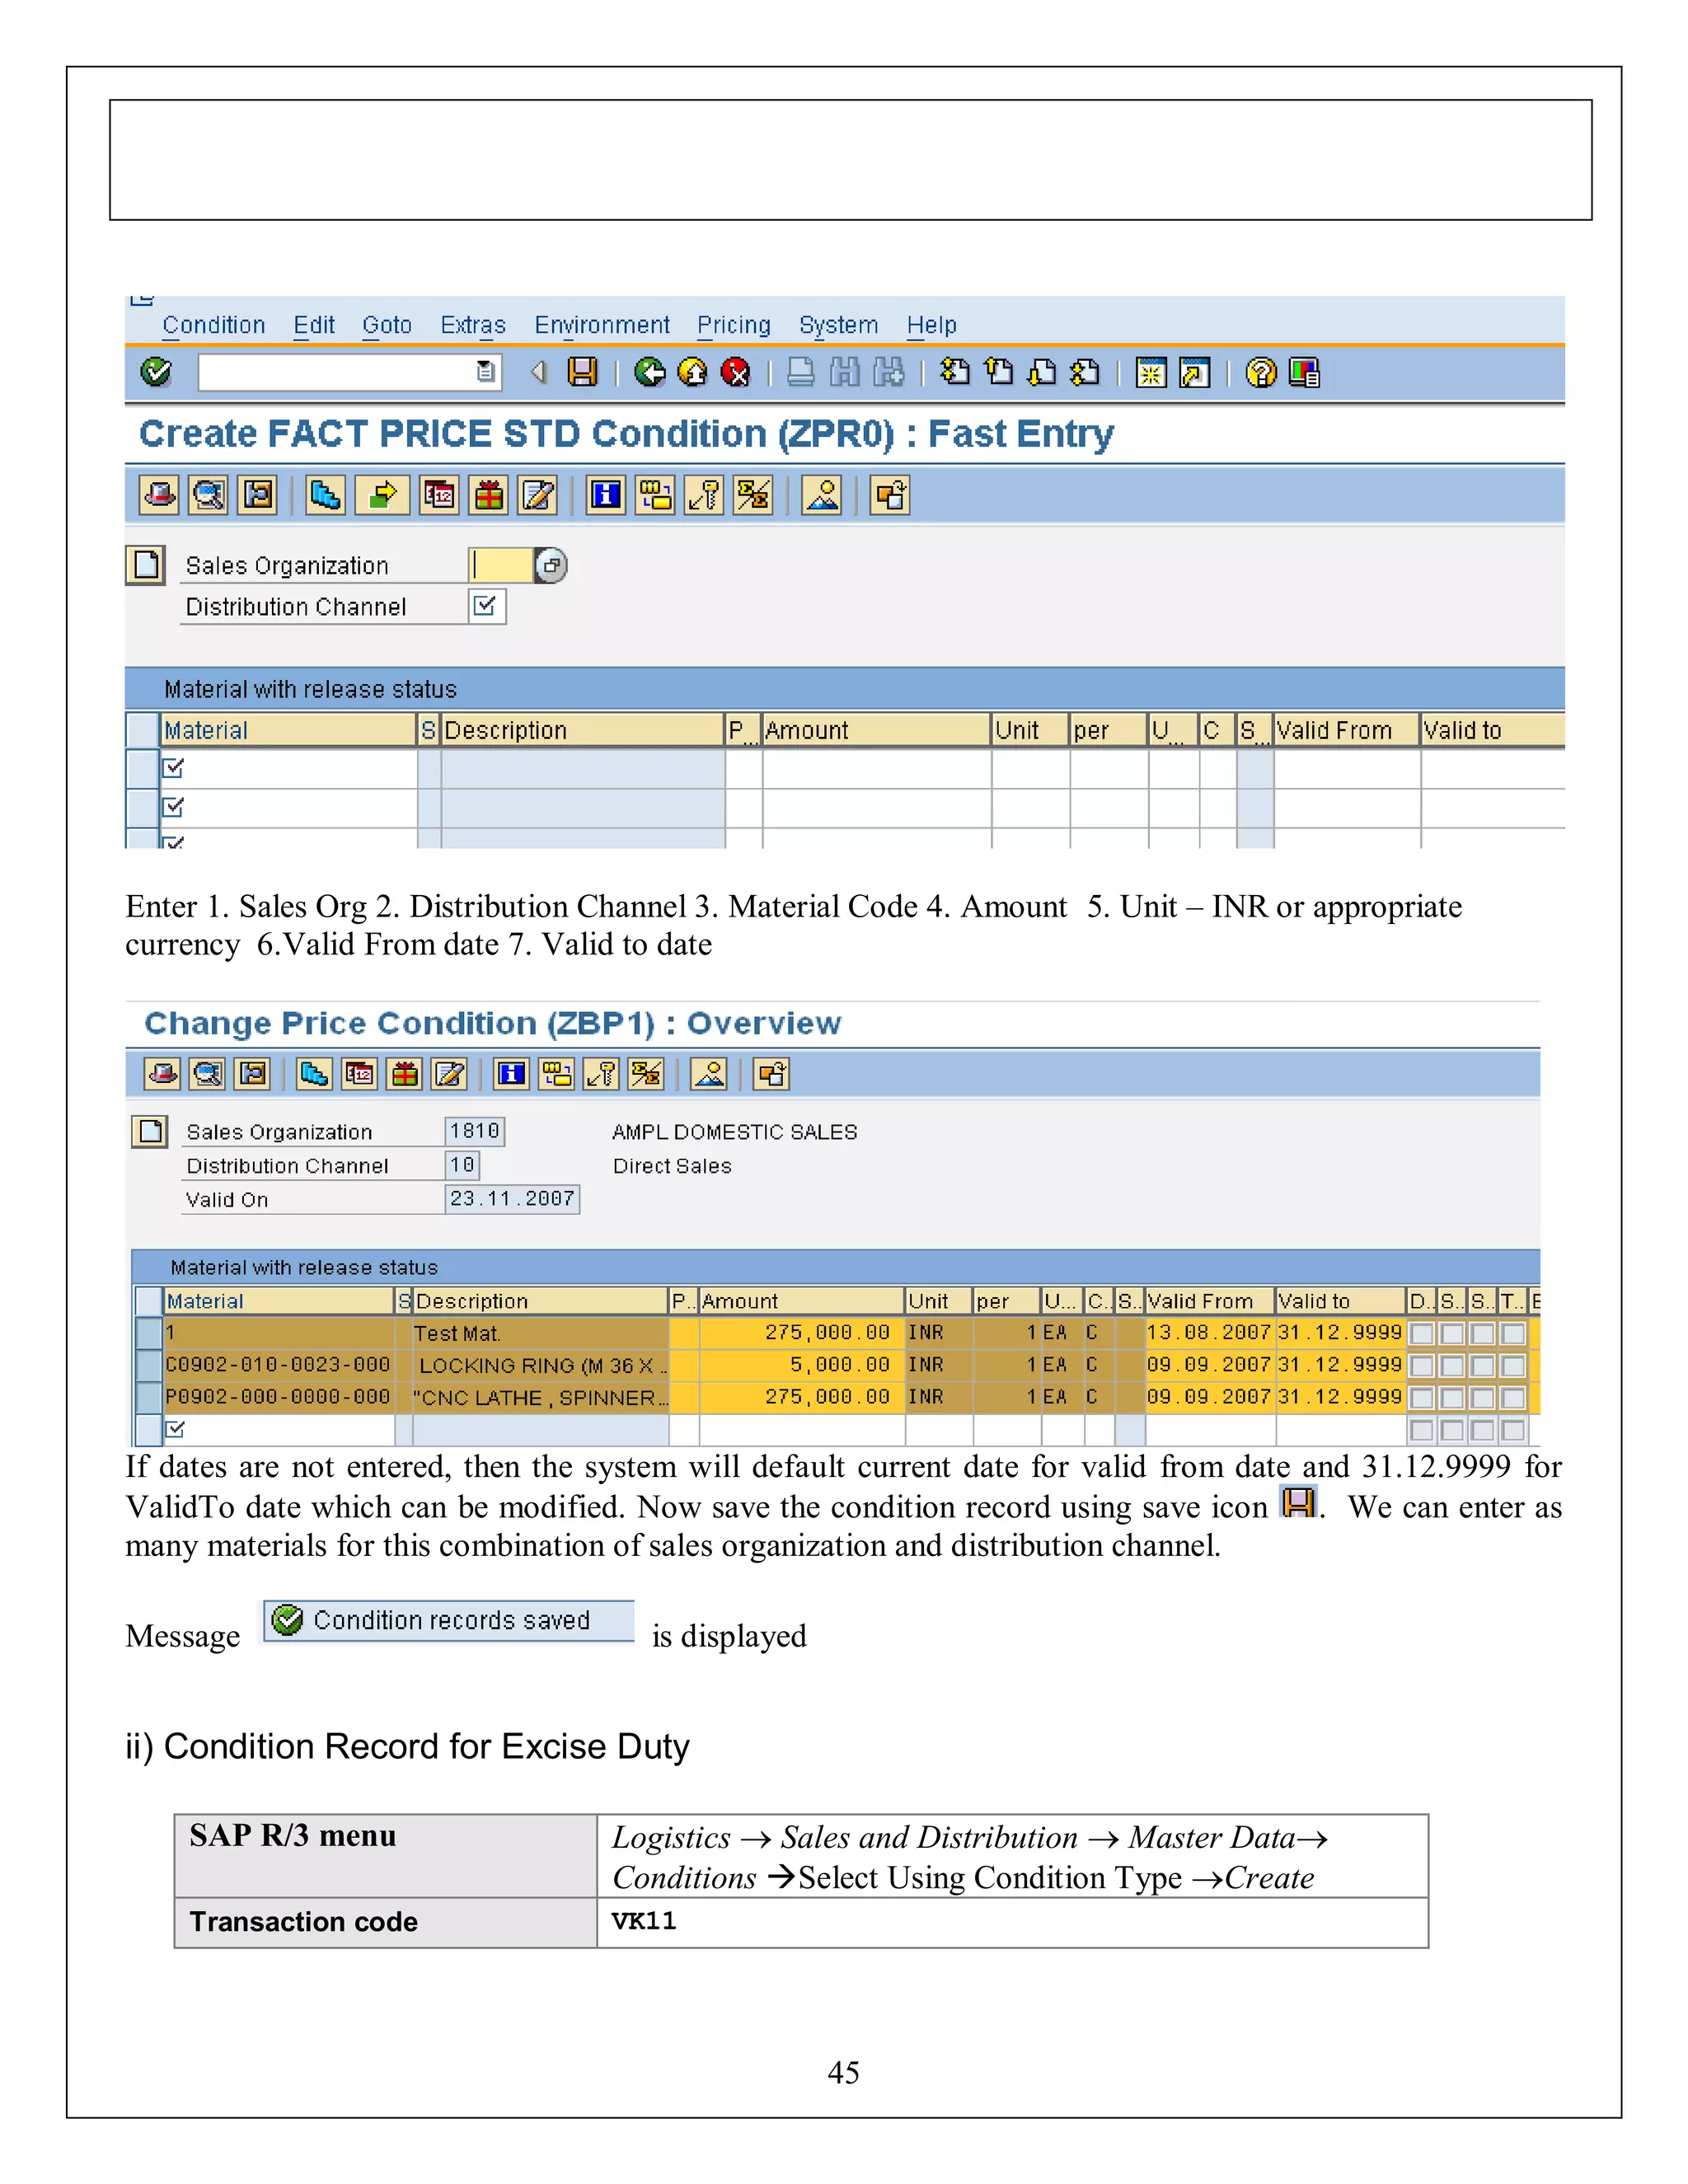
Task: Open search help for Sales Organization field
Action: [x=551, y=565]
